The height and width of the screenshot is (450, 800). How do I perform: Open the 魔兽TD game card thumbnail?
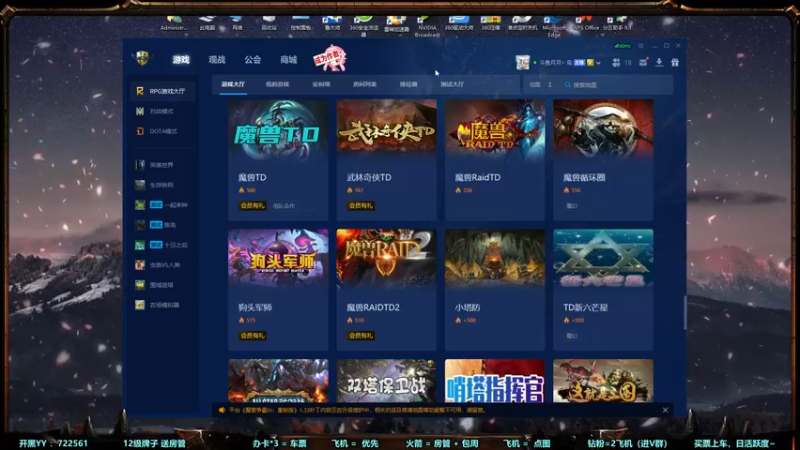[278, 131]
